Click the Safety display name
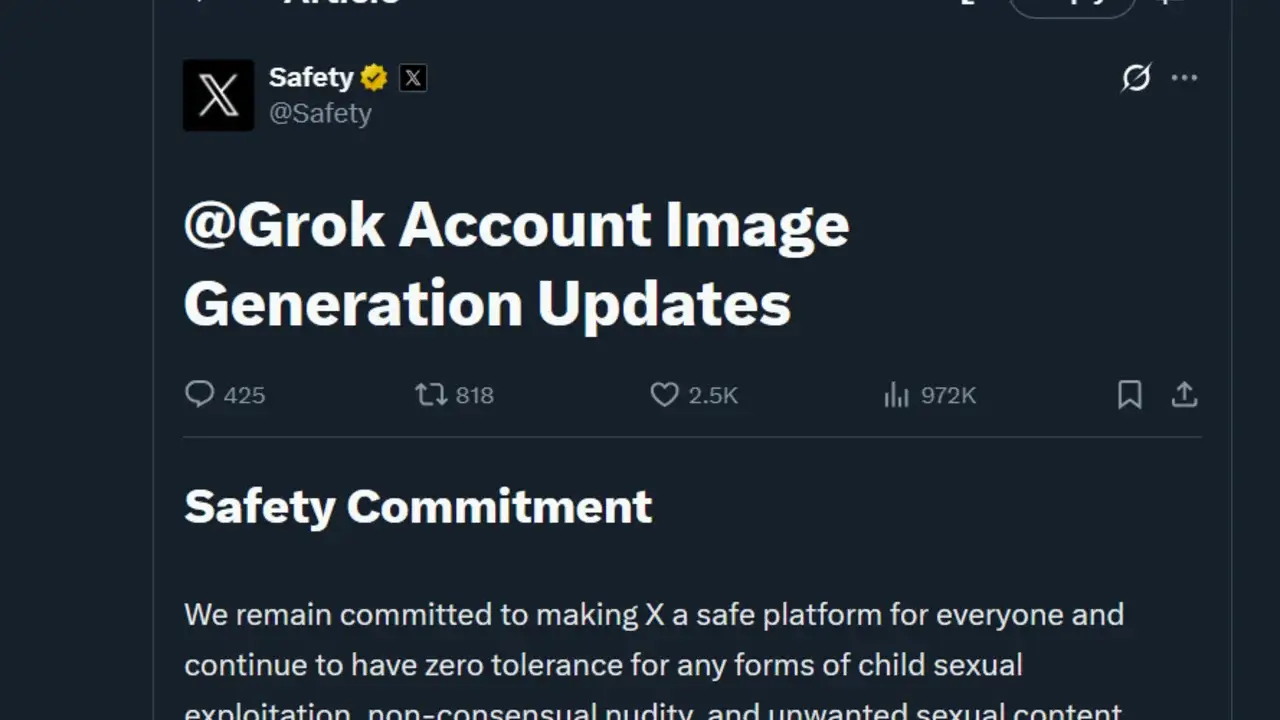Screen dimensions: 1280x720 pyautogui.click(x=311, y=77)
